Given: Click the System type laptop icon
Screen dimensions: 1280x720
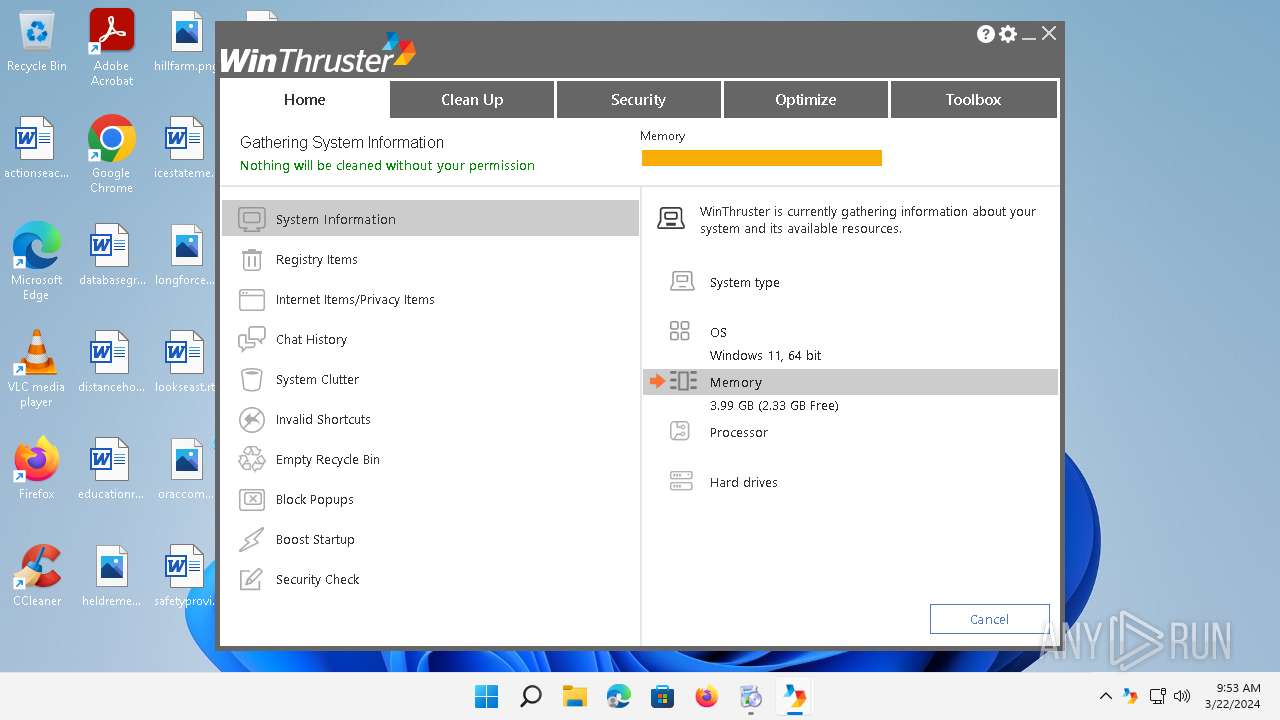Looking at the screenshot, I should [x=681, y=282].
